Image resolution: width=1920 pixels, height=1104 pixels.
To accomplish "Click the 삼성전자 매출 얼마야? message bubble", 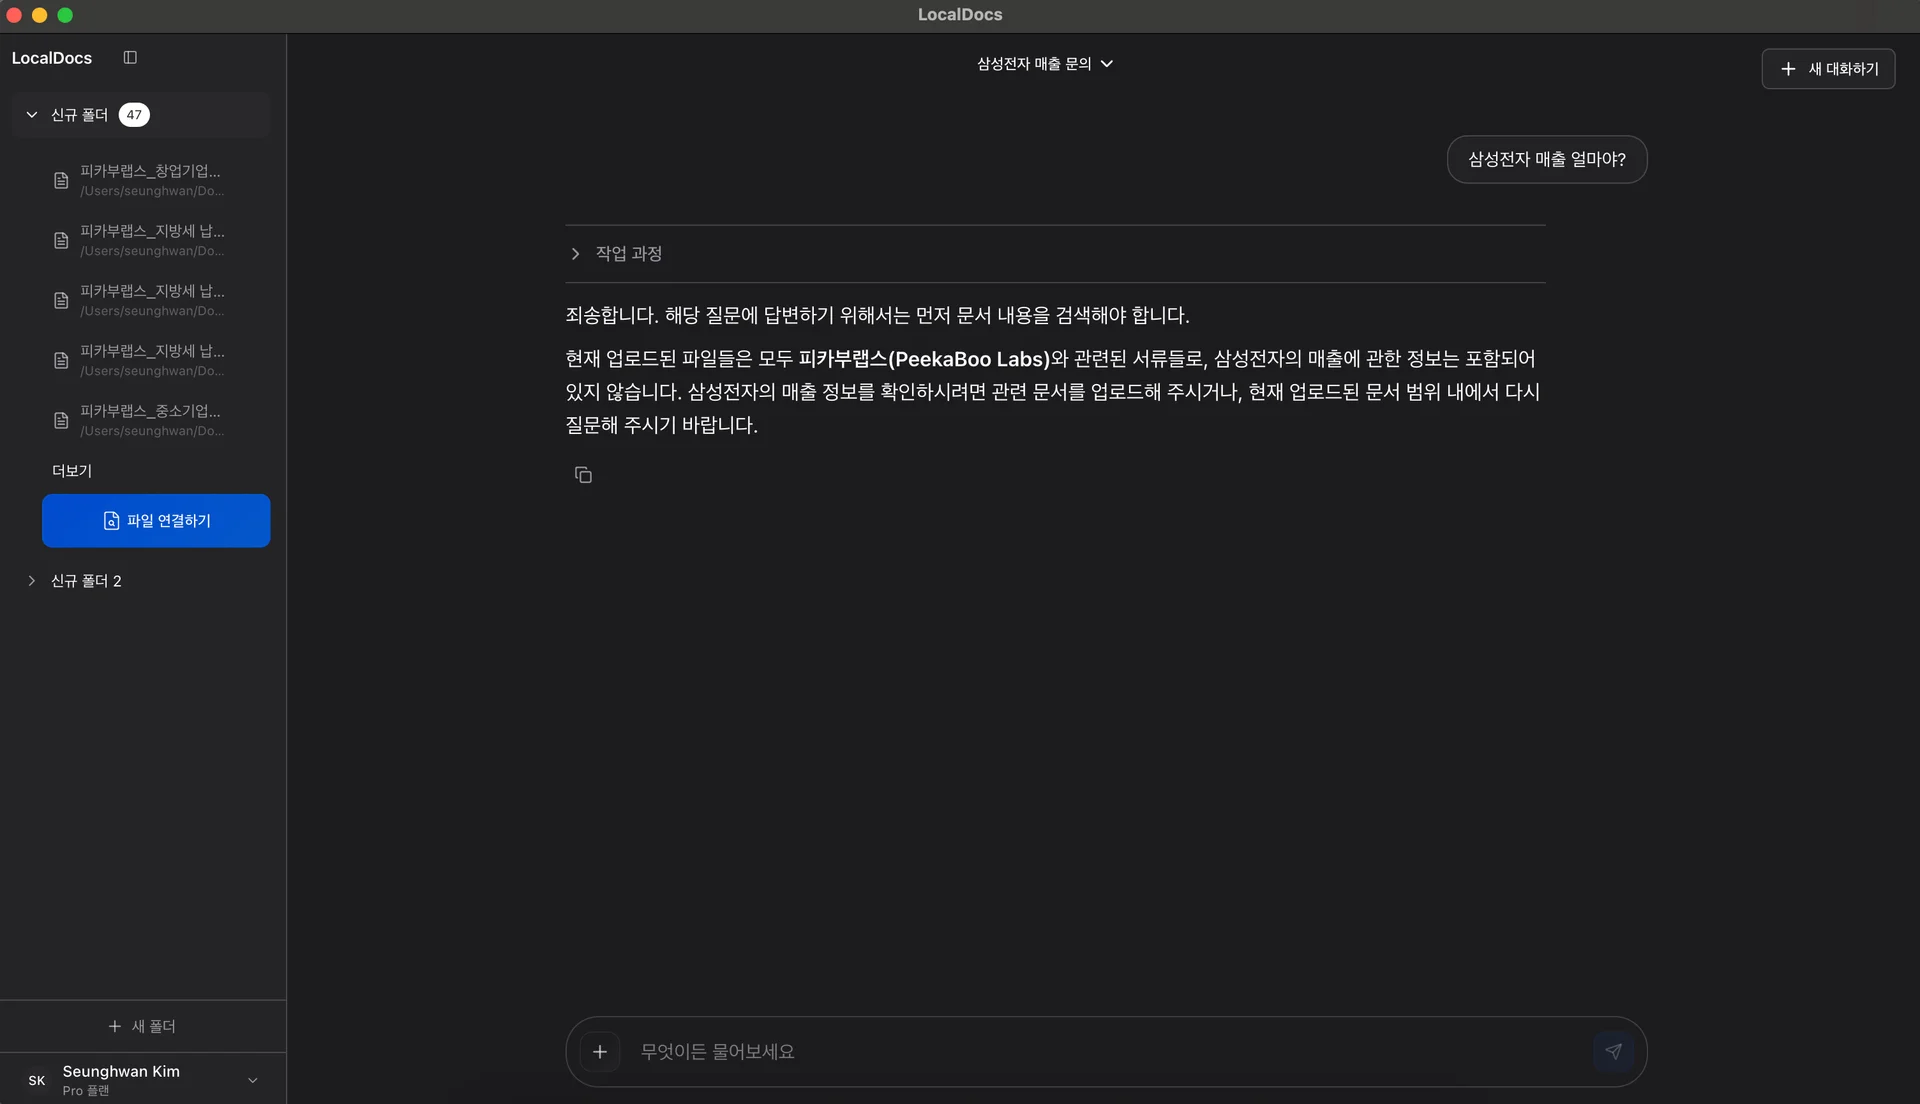I will coord(1546,159).
